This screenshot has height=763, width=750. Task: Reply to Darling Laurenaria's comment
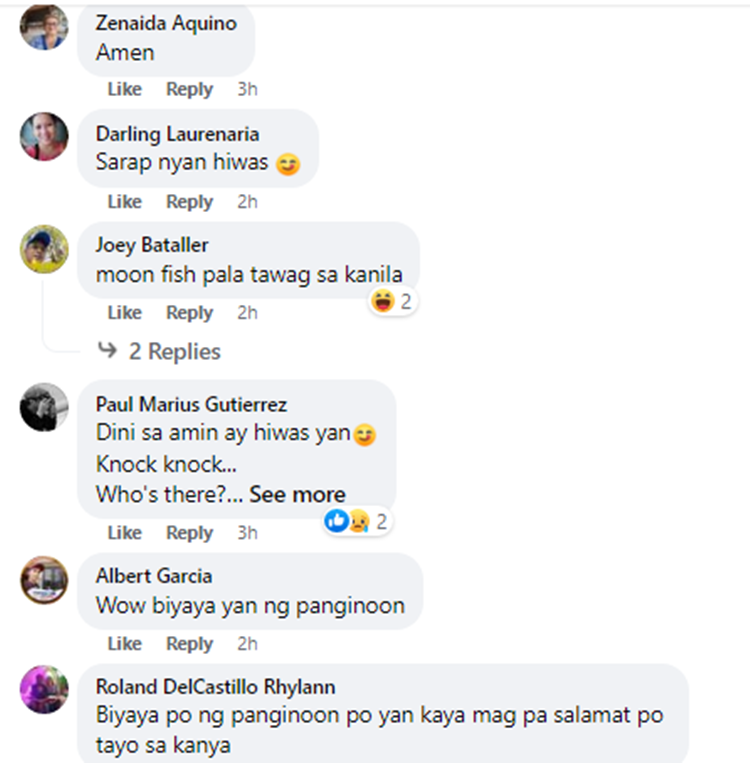click(189, 201)
